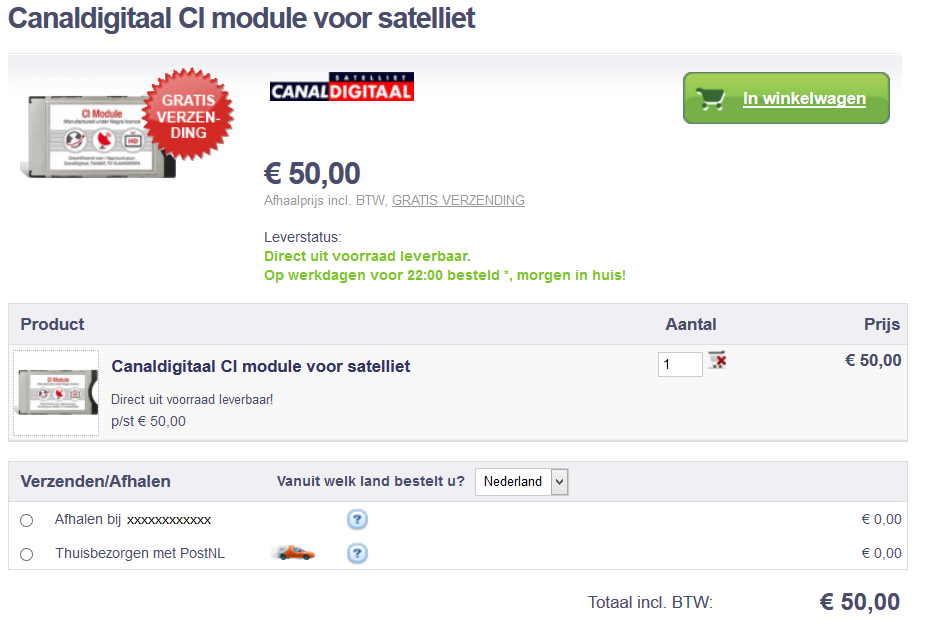Screen dimensions: 935x636
Task: Click the Canal Digitaal Satelliet logo
Action: coord(341,86)
